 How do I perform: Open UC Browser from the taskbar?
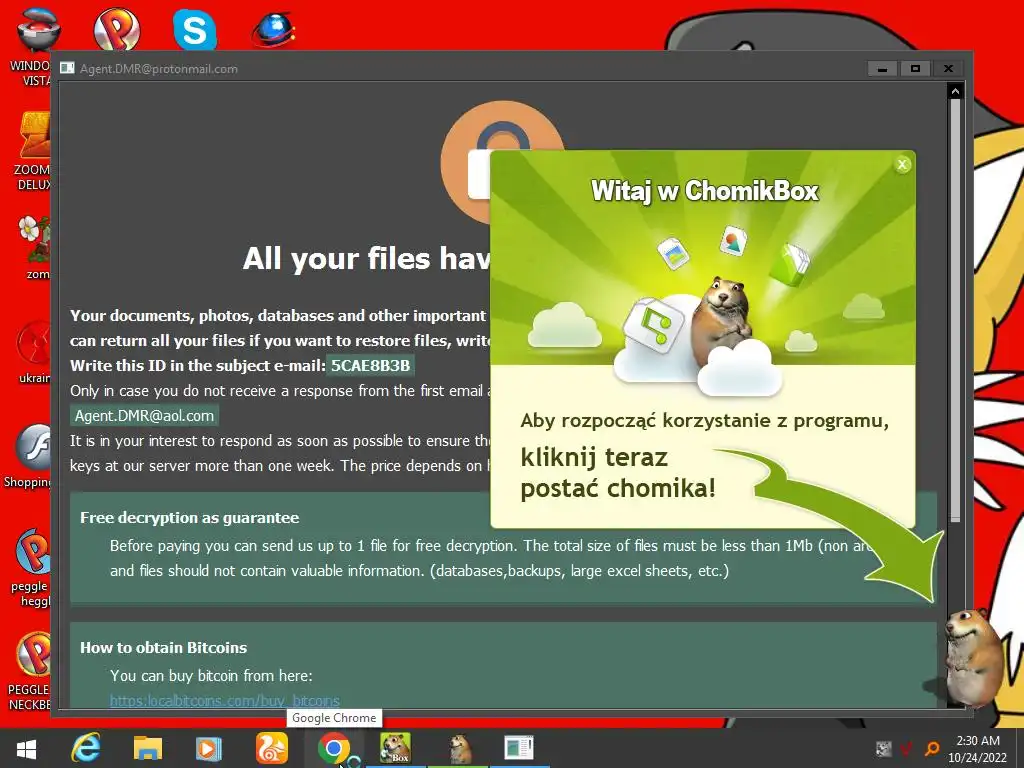point(272,748)
